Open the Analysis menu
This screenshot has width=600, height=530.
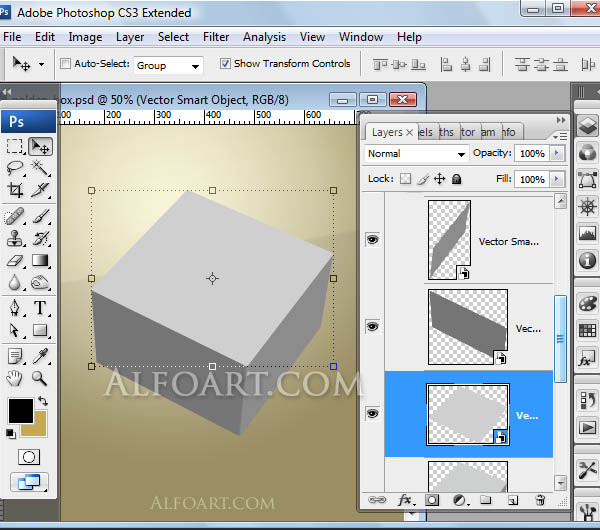(264, 37)
